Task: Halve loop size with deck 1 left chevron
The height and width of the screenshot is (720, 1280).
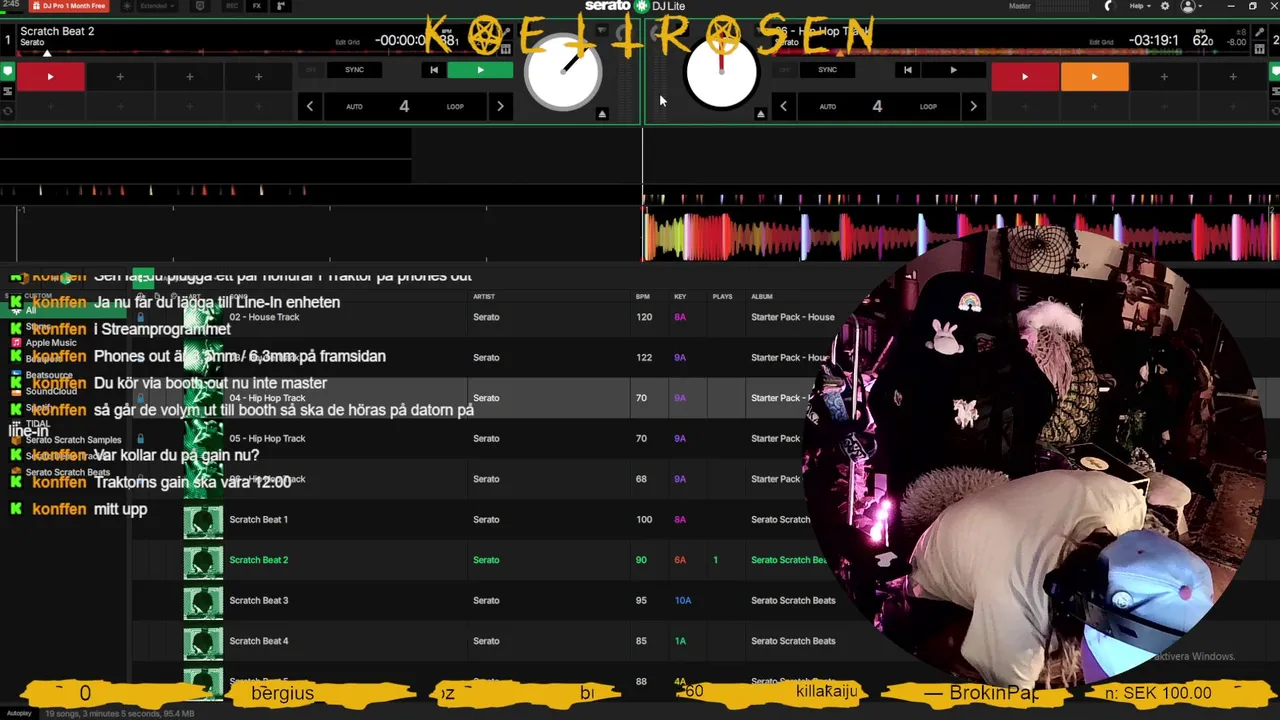Action: point(310,106)
